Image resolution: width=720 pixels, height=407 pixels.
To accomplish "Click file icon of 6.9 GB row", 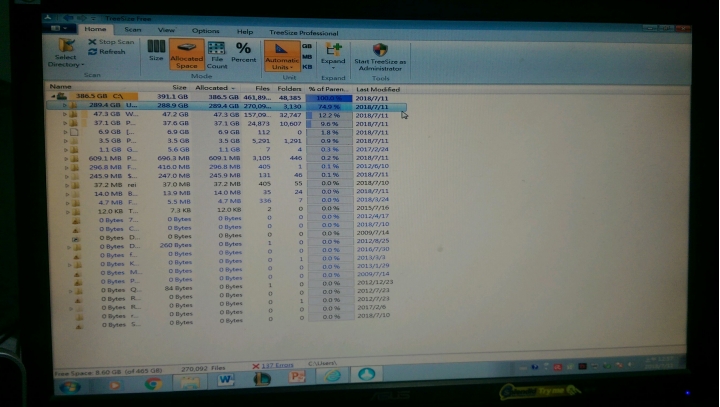I will (x=74, y=132).
